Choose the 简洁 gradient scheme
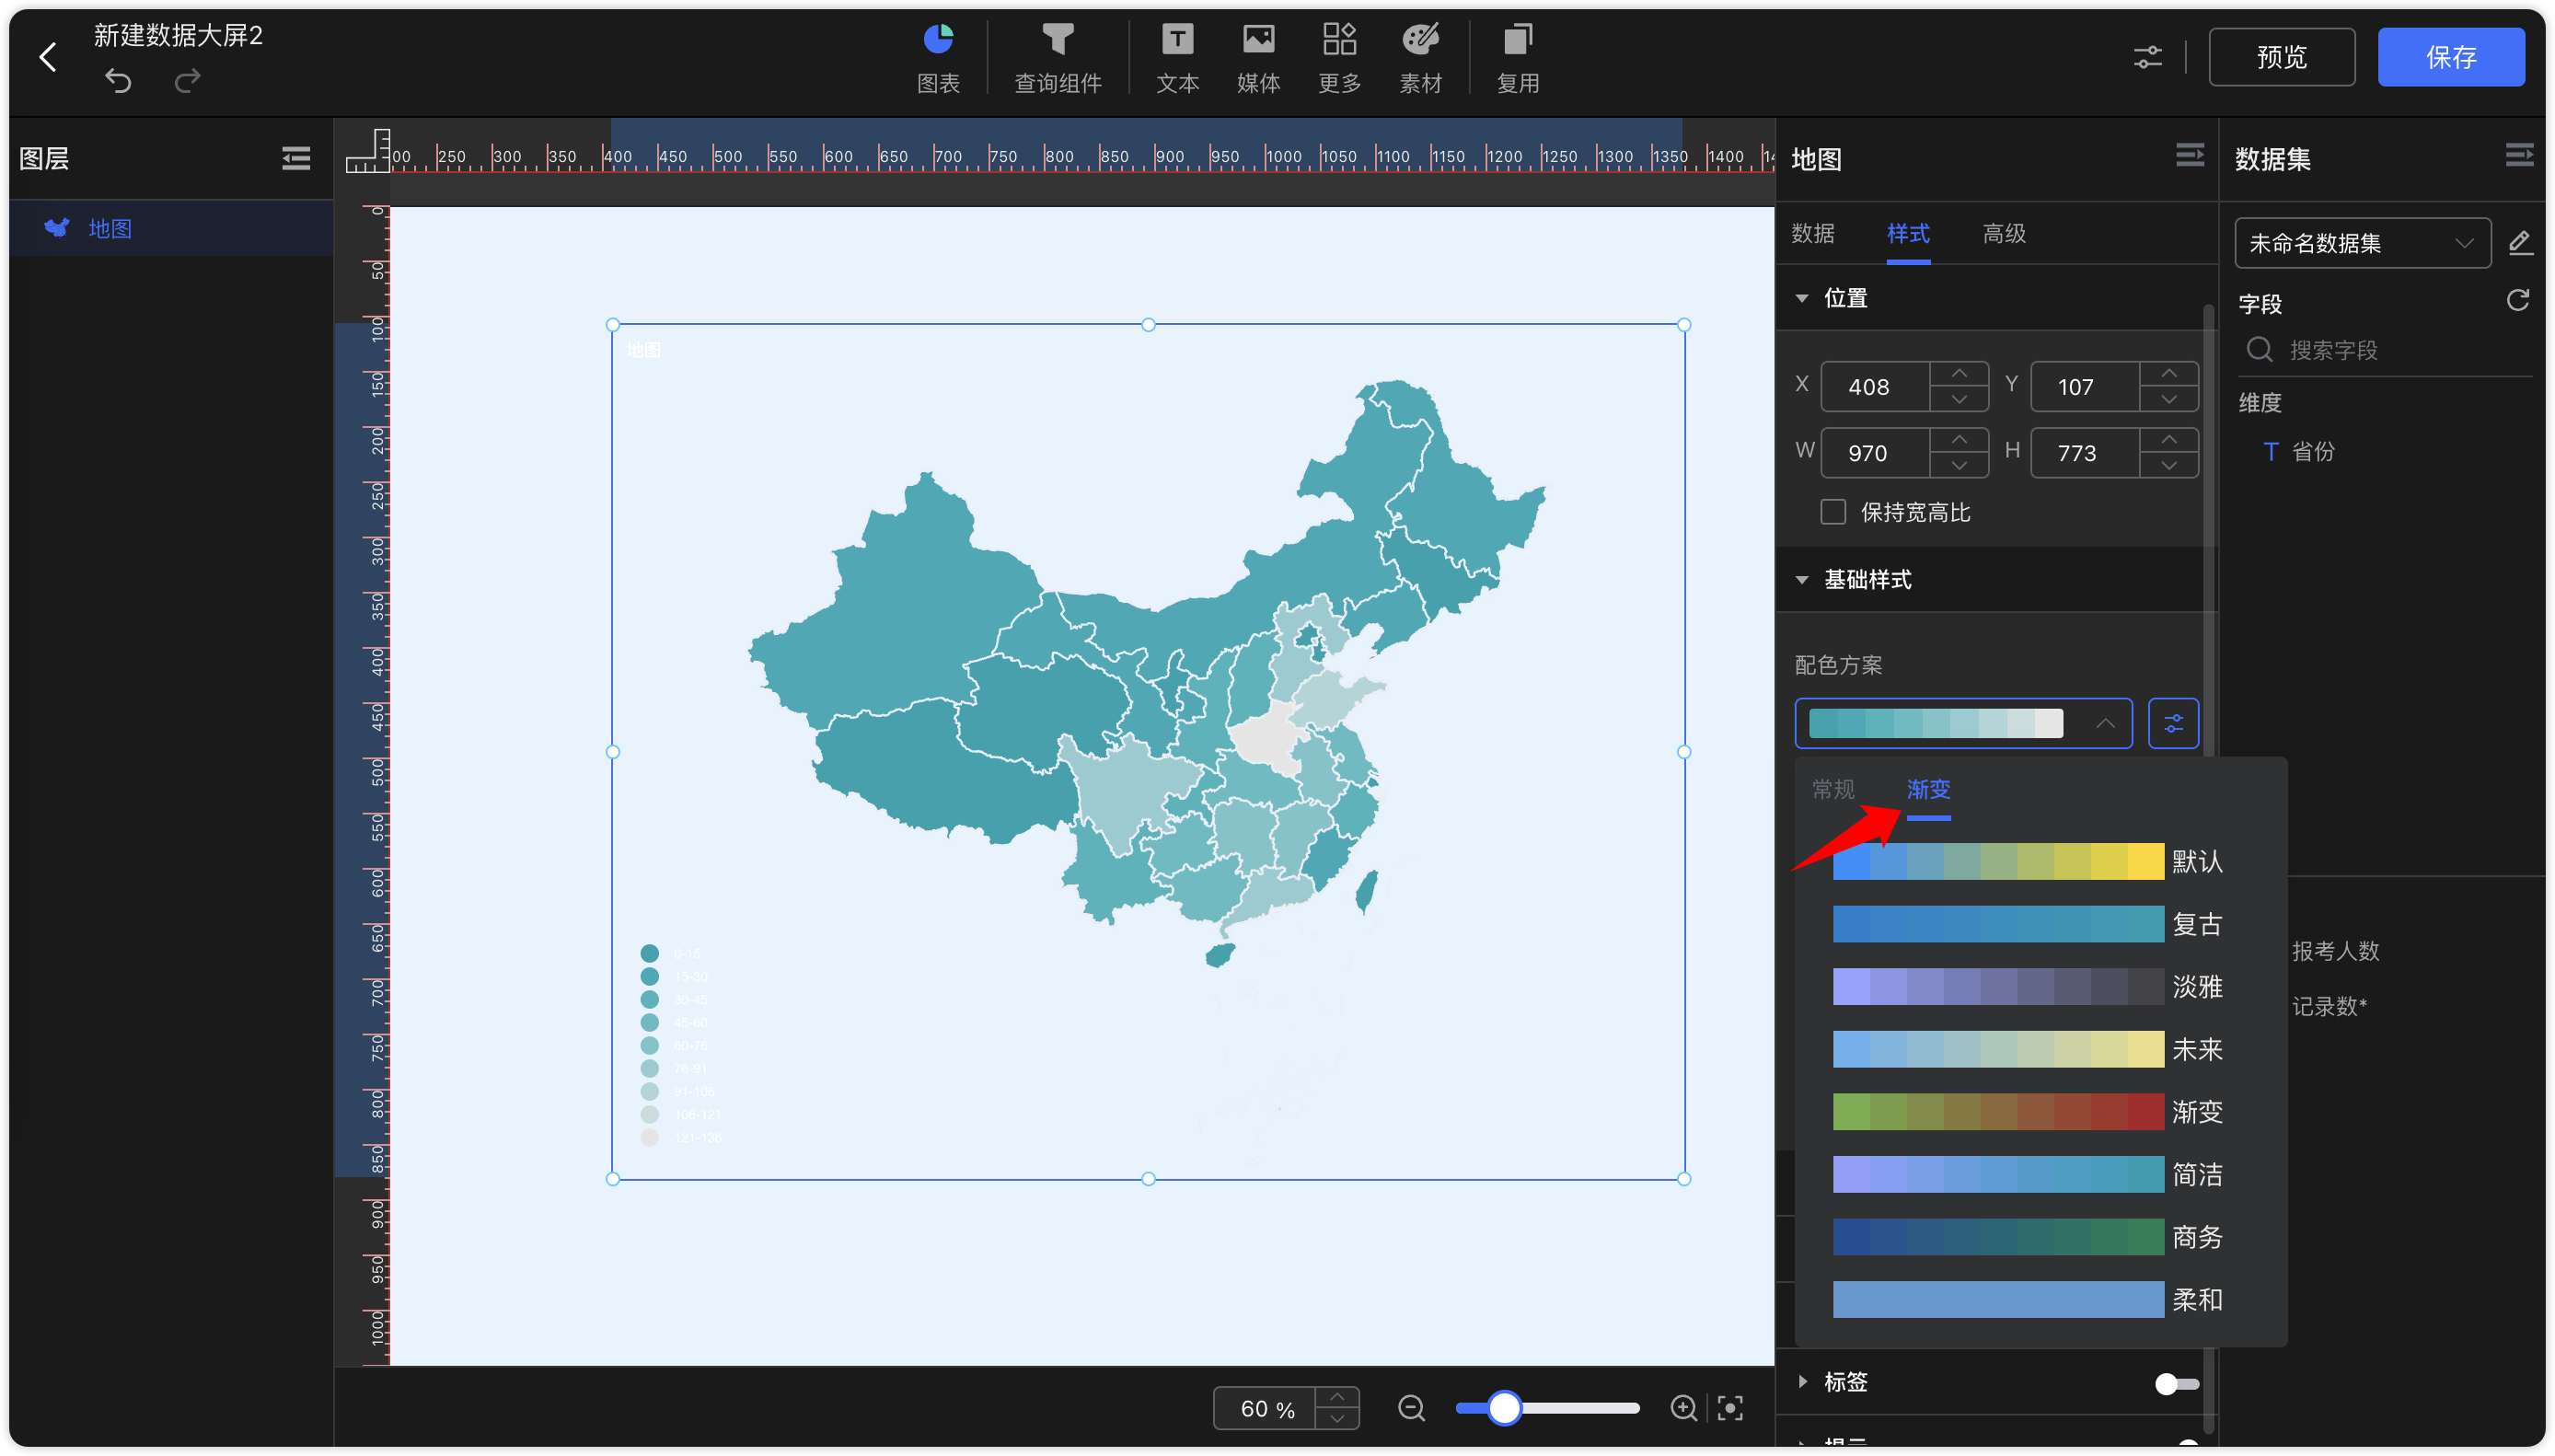The width and height of the screenshot is (2555, 1456). (x=2028, y=1174)
